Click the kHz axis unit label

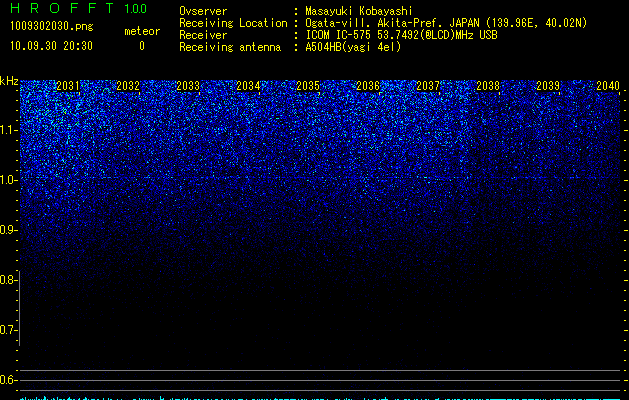coord(9,81)
